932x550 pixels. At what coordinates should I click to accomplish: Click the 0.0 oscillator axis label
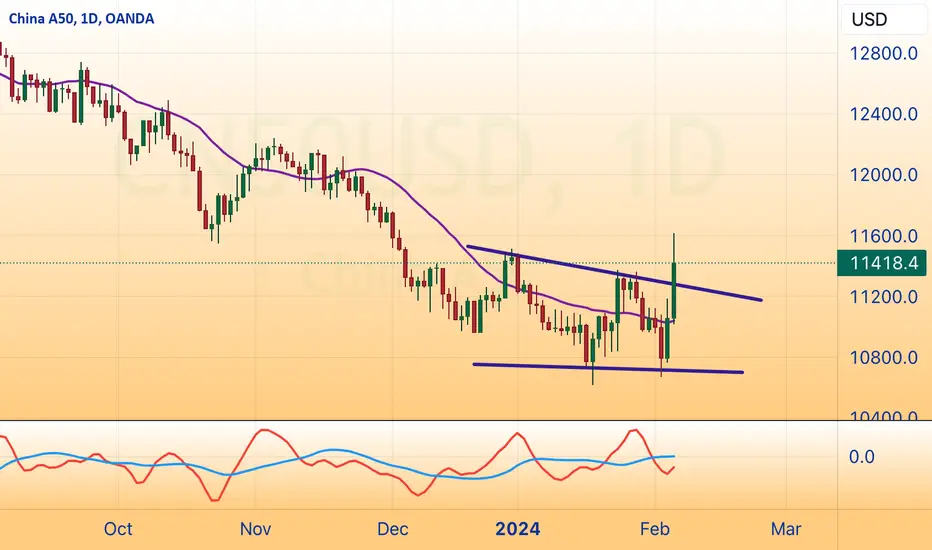[x=861, y=457]
